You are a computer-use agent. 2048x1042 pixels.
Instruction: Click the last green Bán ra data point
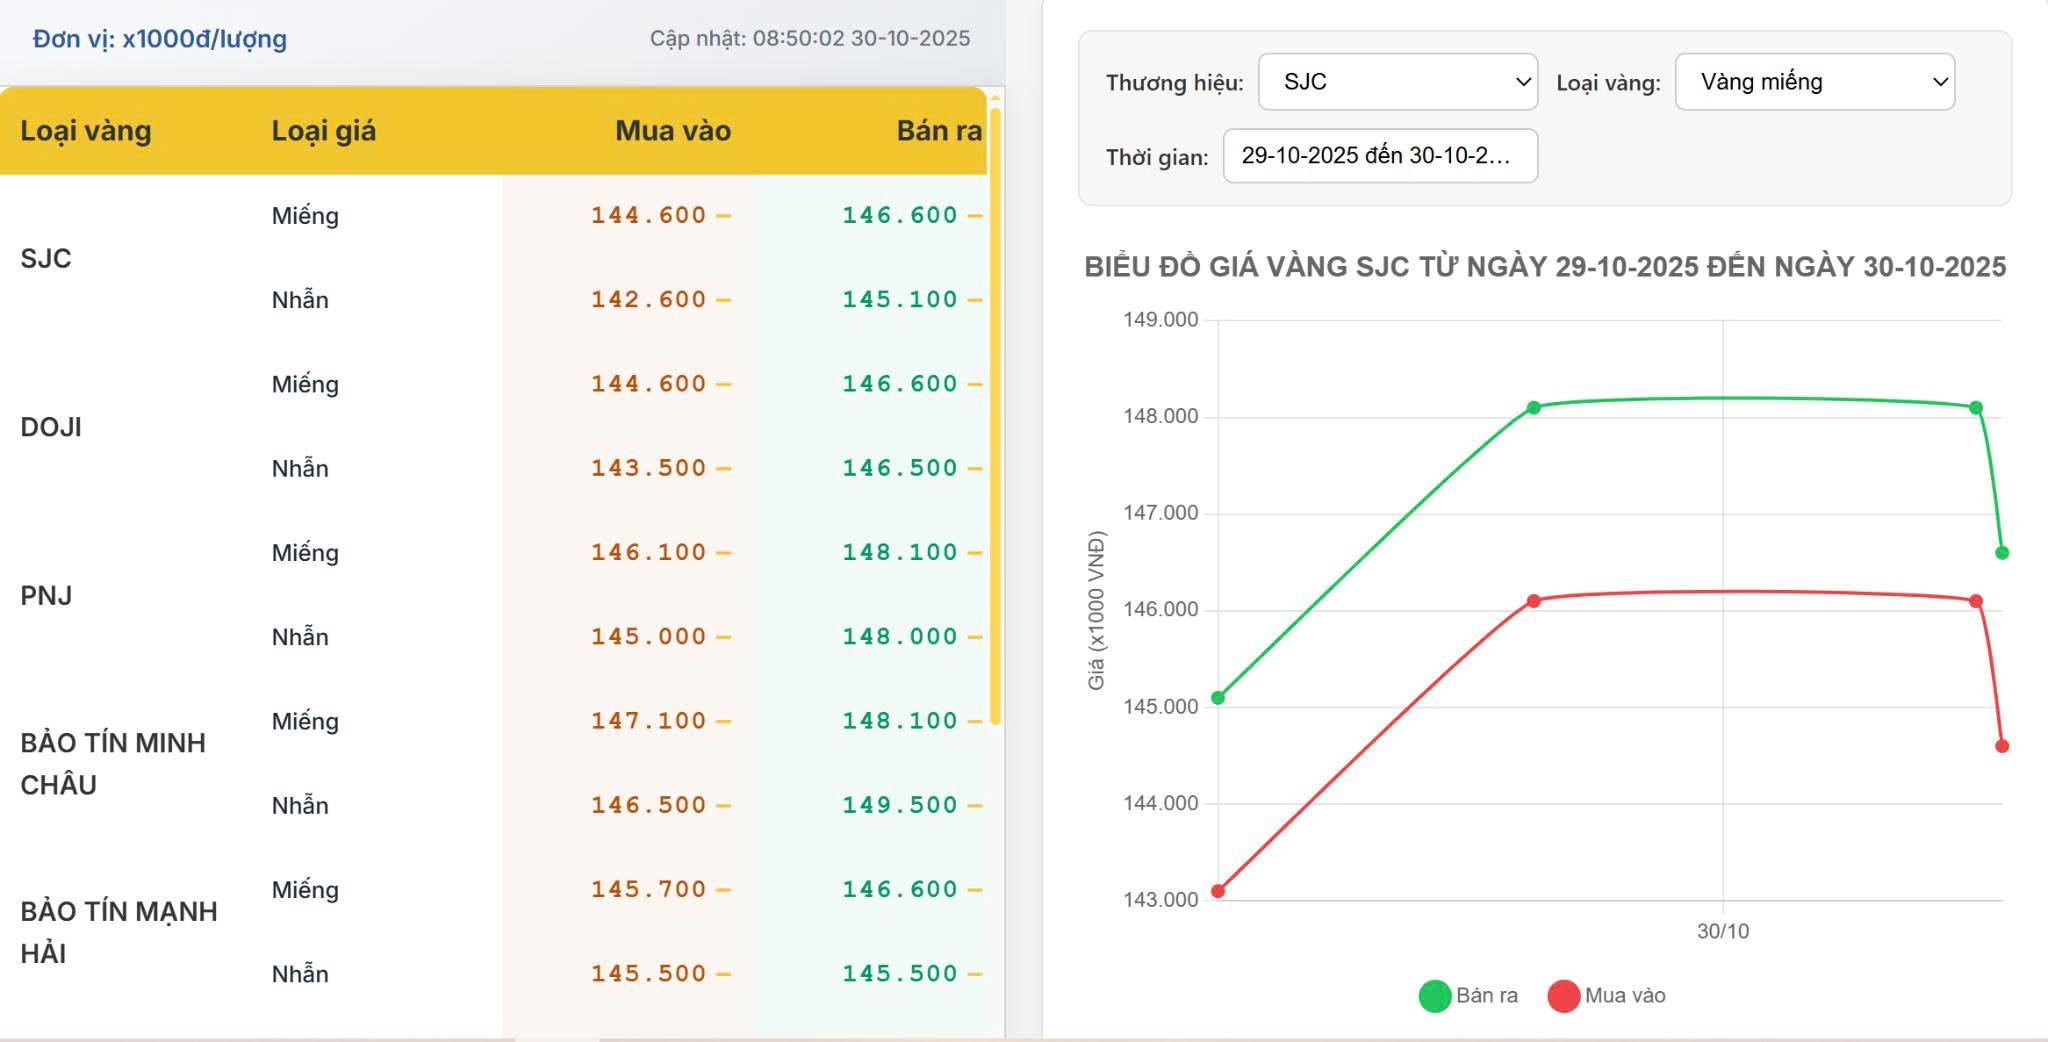(2001, 553)
